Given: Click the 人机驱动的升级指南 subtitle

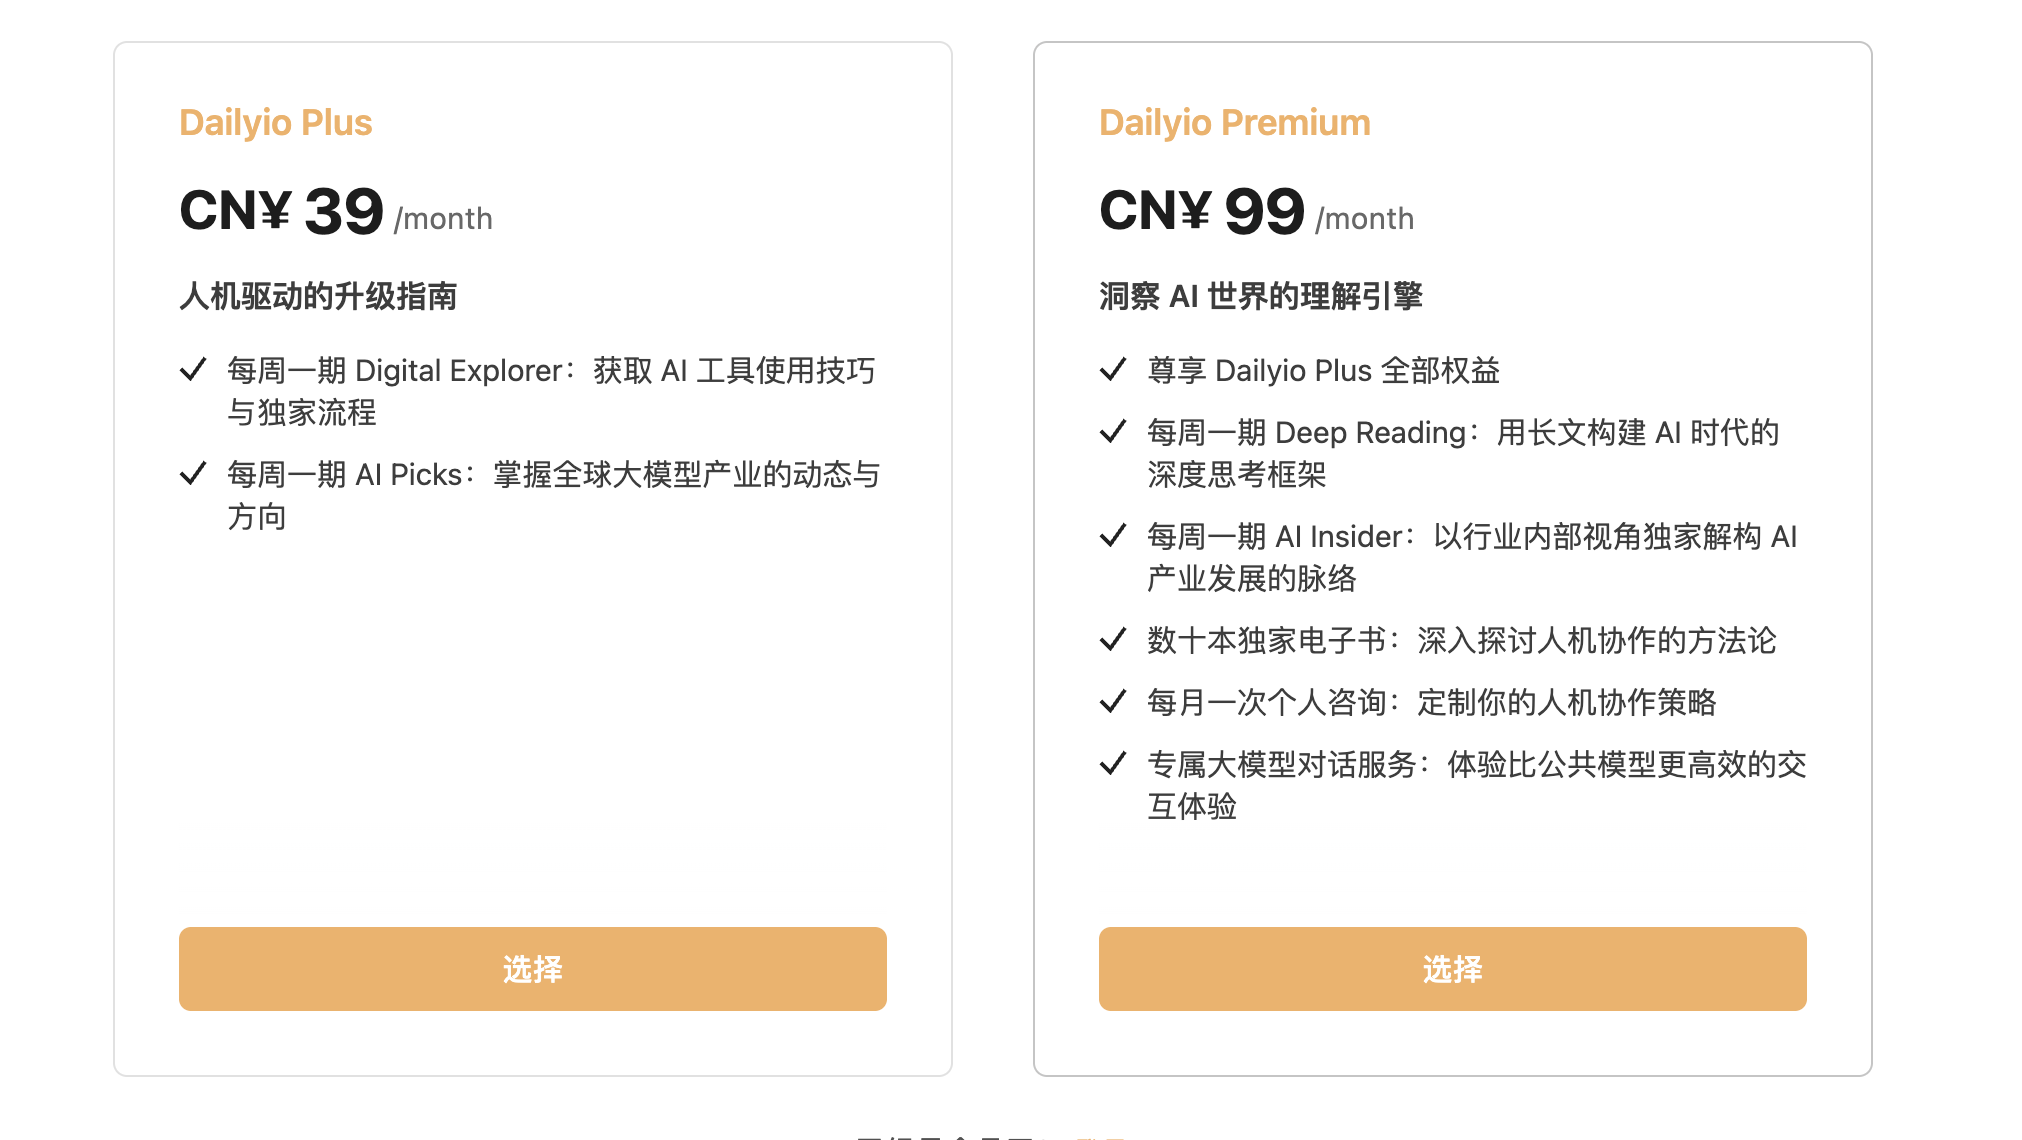Looking at the screenshot, I should 318,296.
